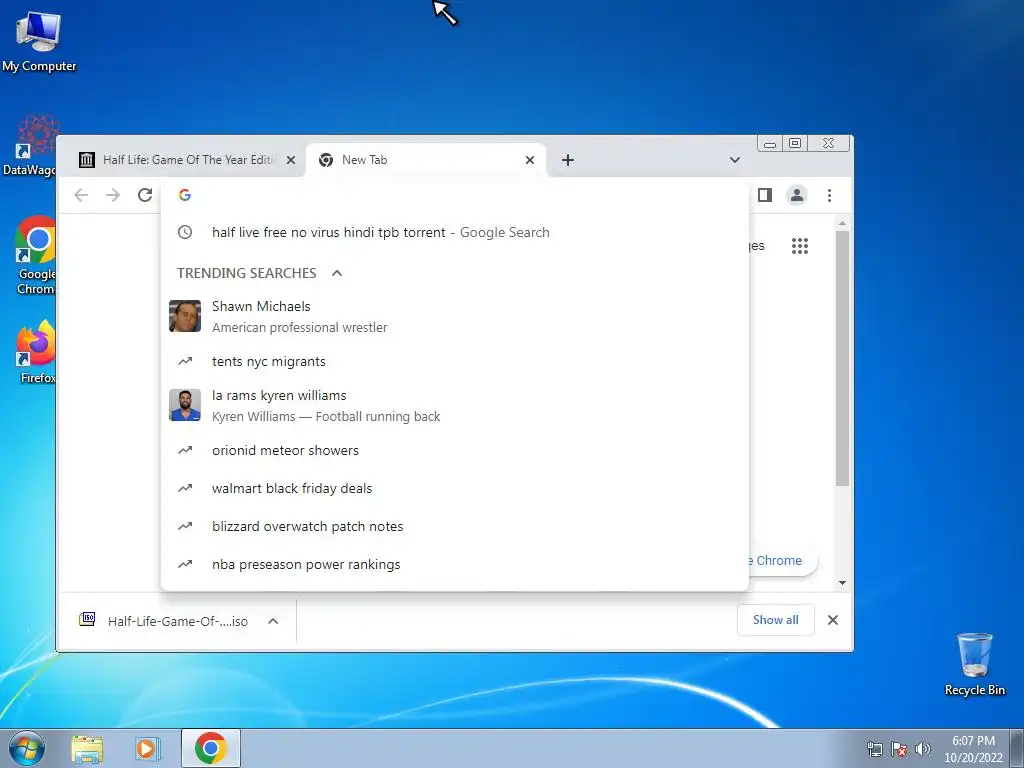Collapse the Trending Searches section

click(x=337, y=273)
